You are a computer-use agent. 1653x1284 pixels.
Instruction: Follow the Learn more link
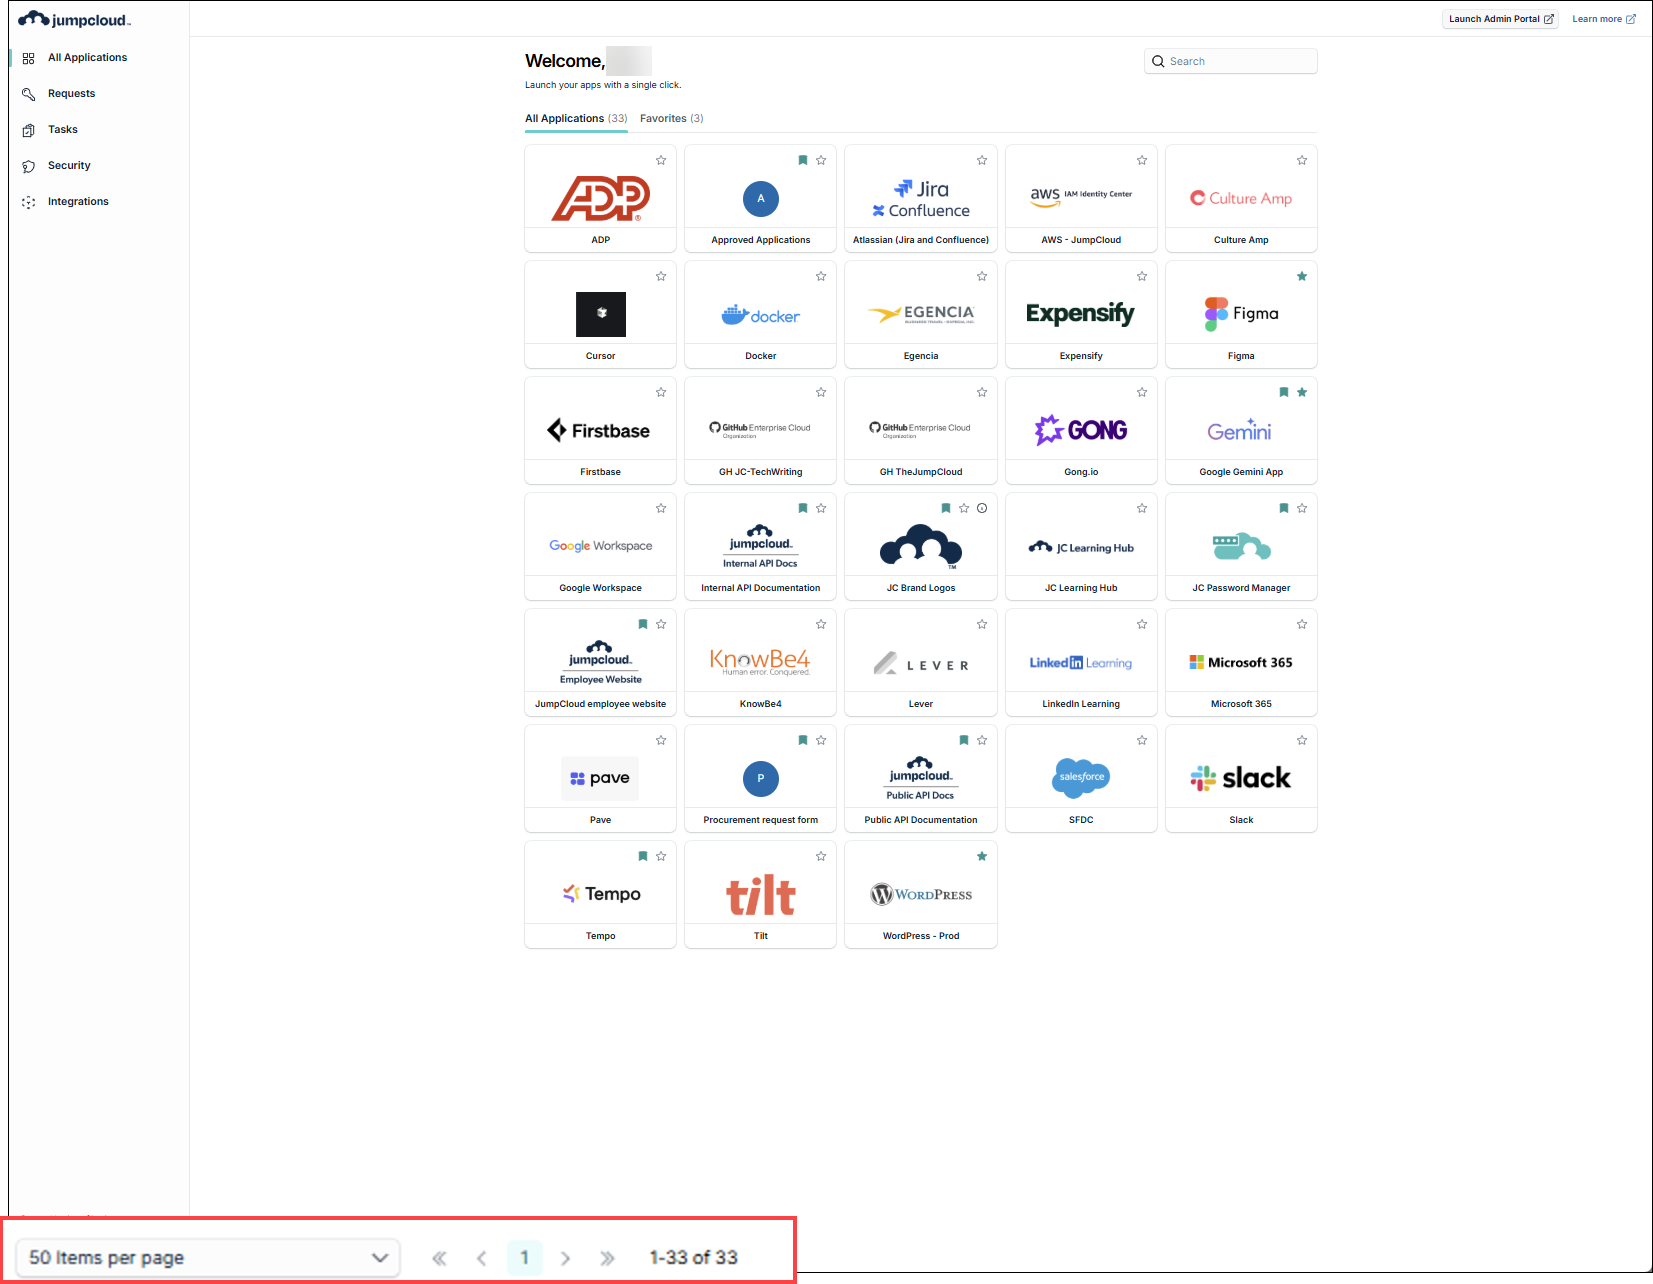[1604, 19]
